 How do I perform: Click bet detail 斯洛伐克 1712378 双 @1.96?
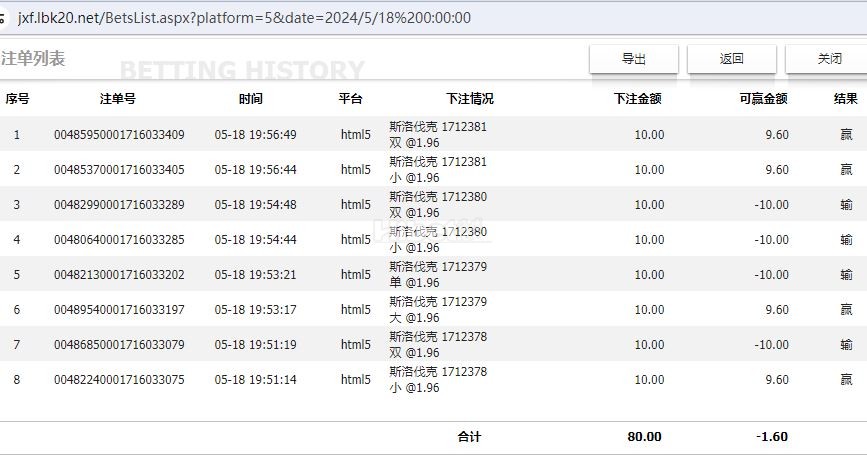click(438, 344)
